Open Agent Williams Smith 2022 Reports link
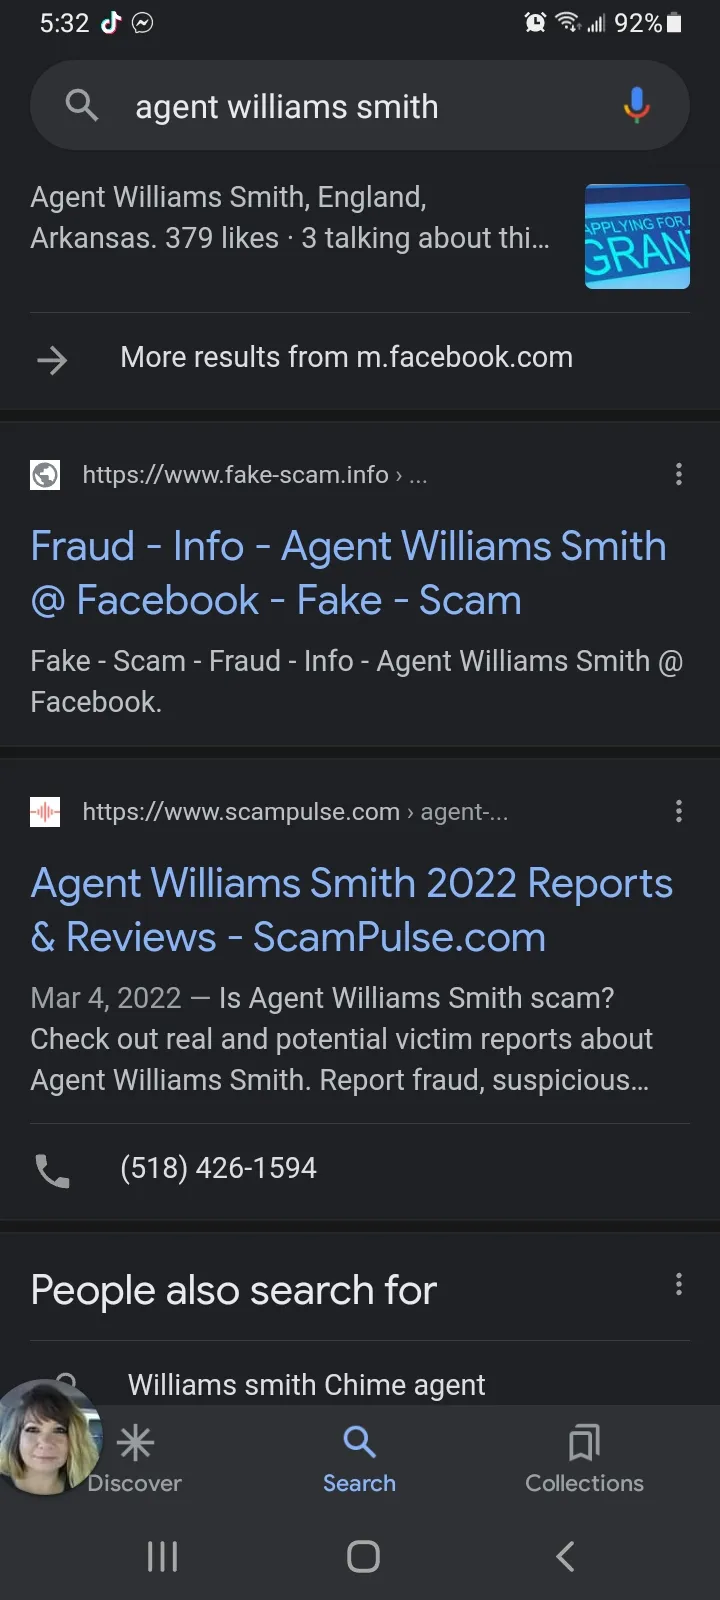The height and width of the screenshot is (1600, 720). click(x=351, y=910)
